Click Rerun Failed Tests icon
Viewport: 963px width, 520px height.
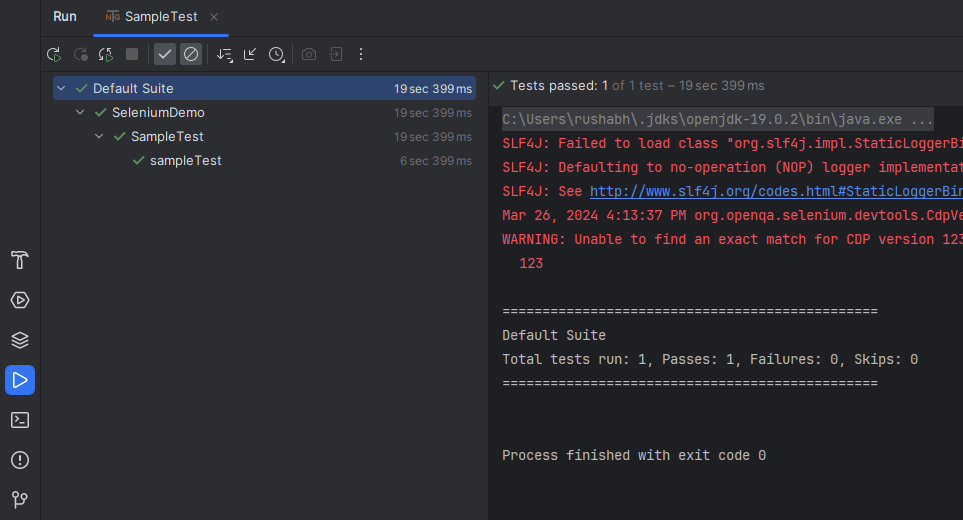click(x=80, y=55)
